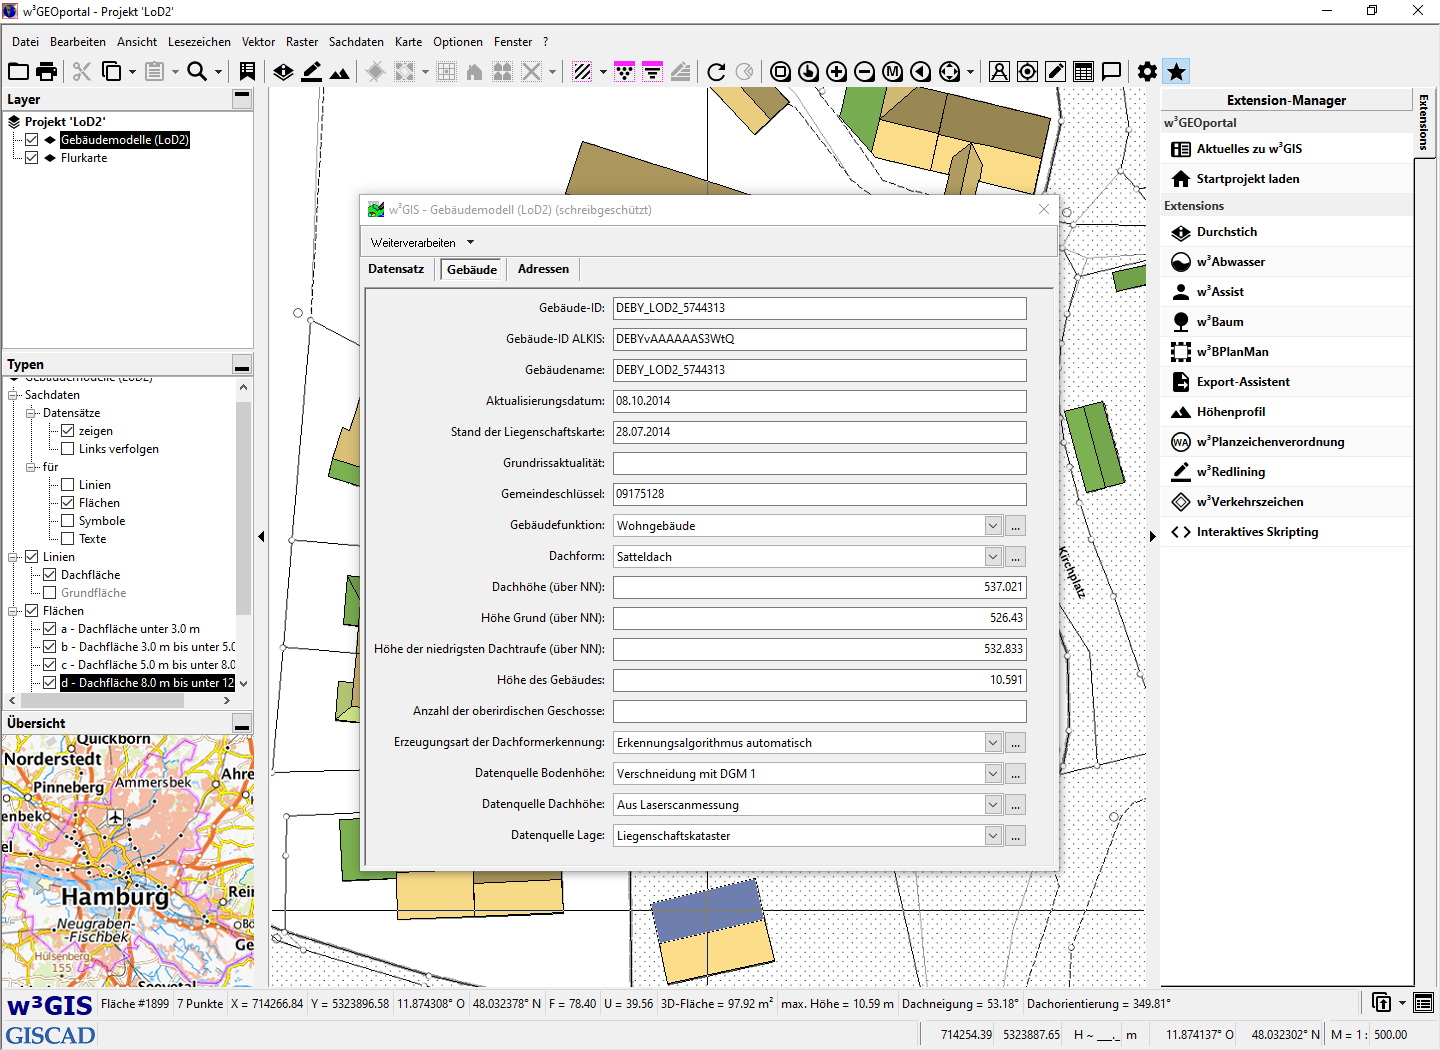Open the Weiterverarbeiten dropdown menu
Image resolution: width=1440 pixels, height=1050 pixels.
tap(422, 243)
